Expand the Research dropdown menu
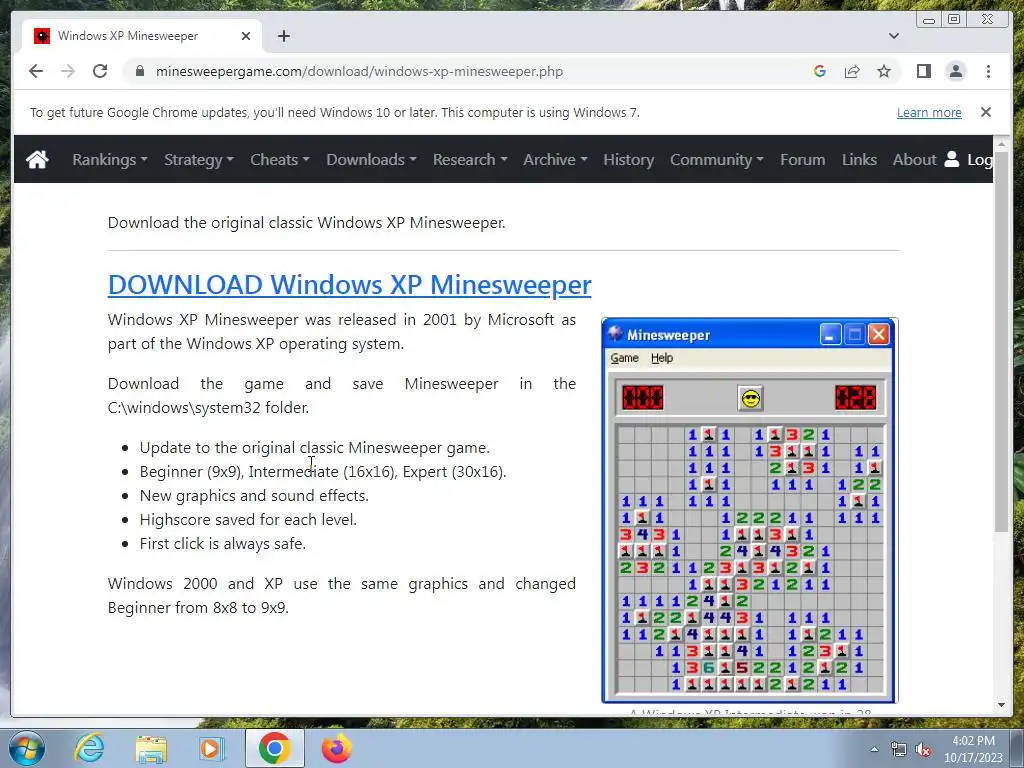 (x=470, y=159)
